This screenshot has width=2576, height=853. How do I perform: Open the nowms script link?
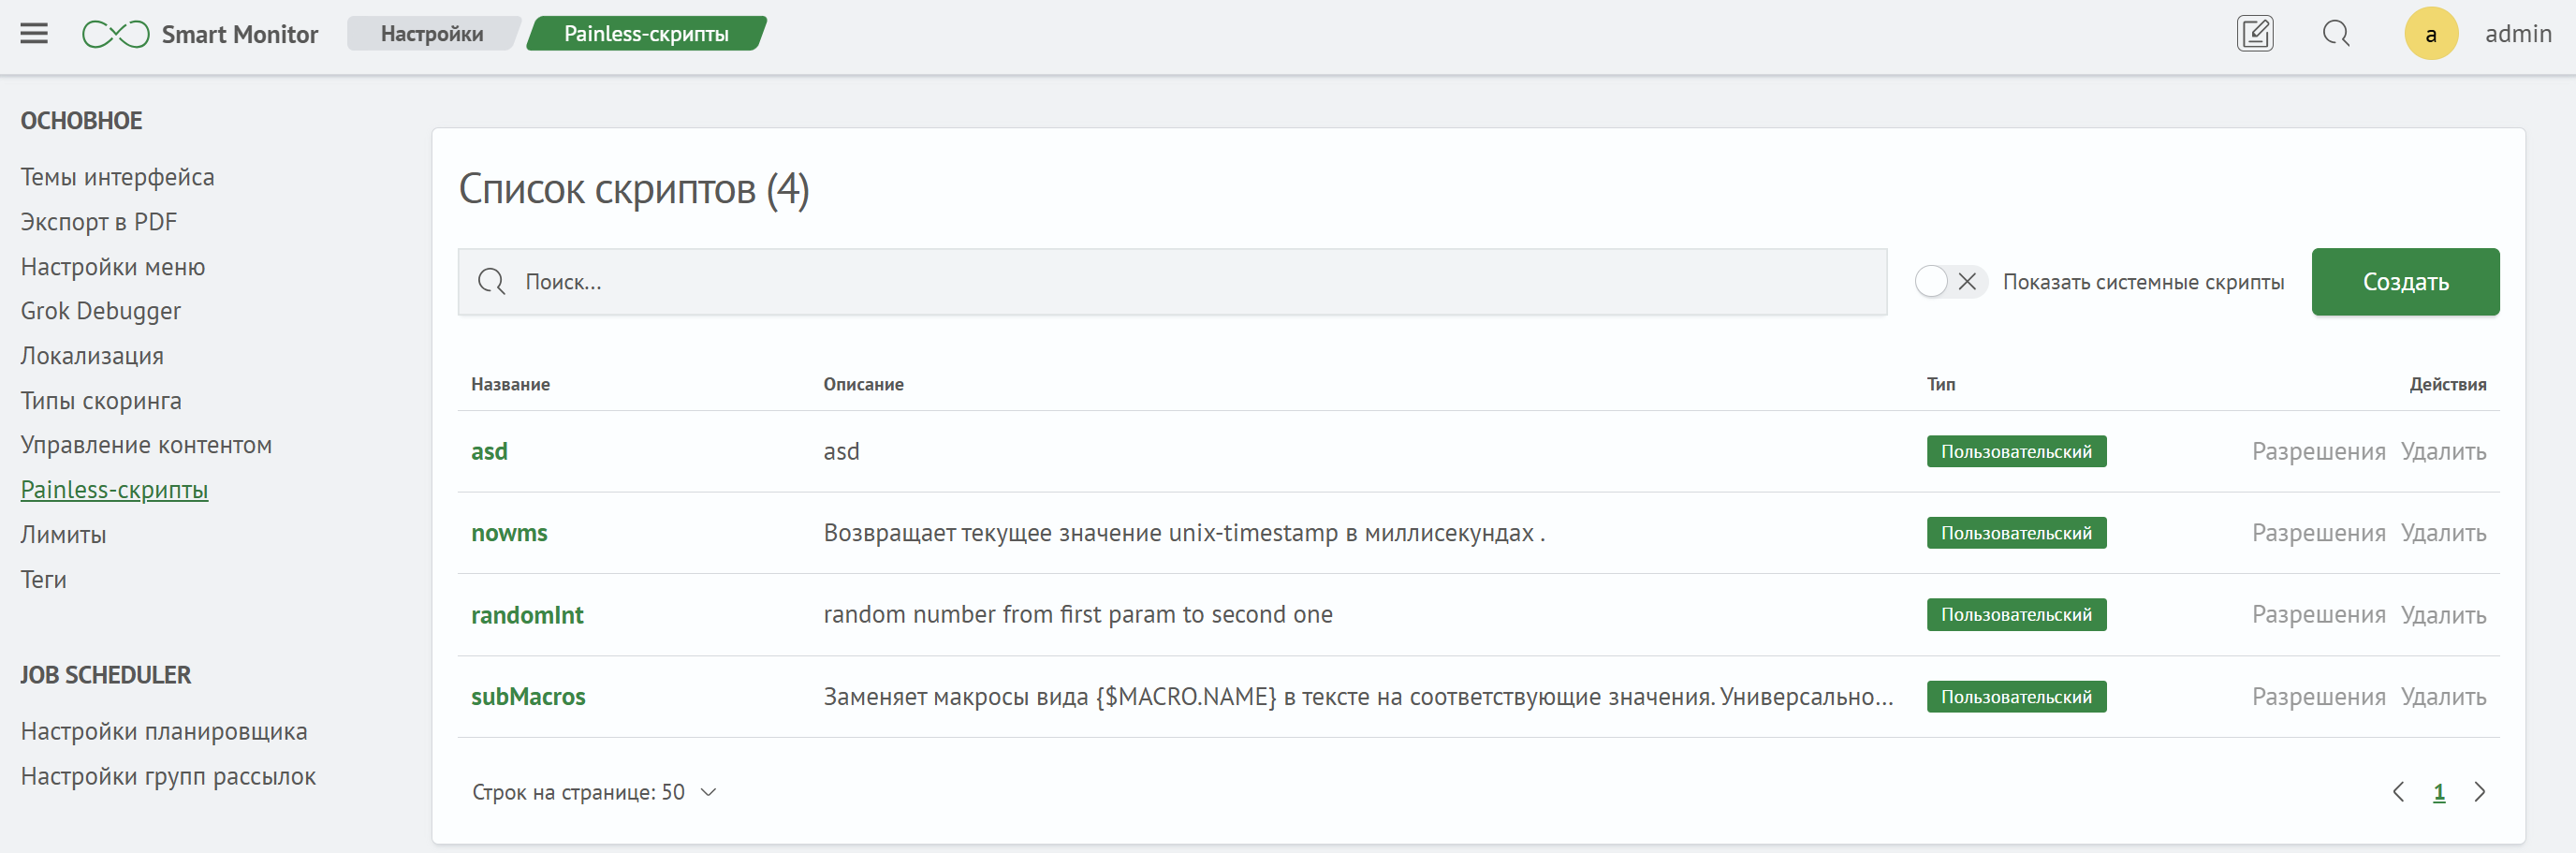point(509,532)
